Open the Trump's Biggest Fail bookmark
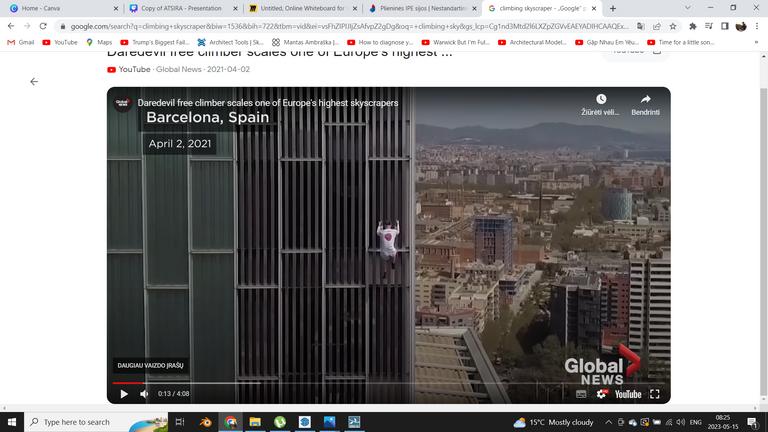 click(155, 43)
